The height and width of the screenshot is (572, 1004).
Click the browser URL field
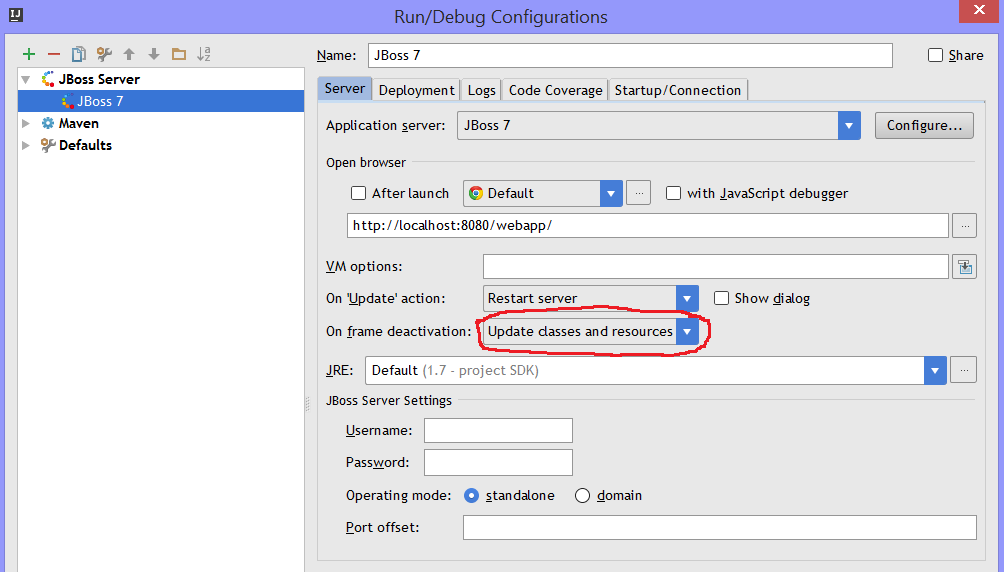tap(647, 225)
